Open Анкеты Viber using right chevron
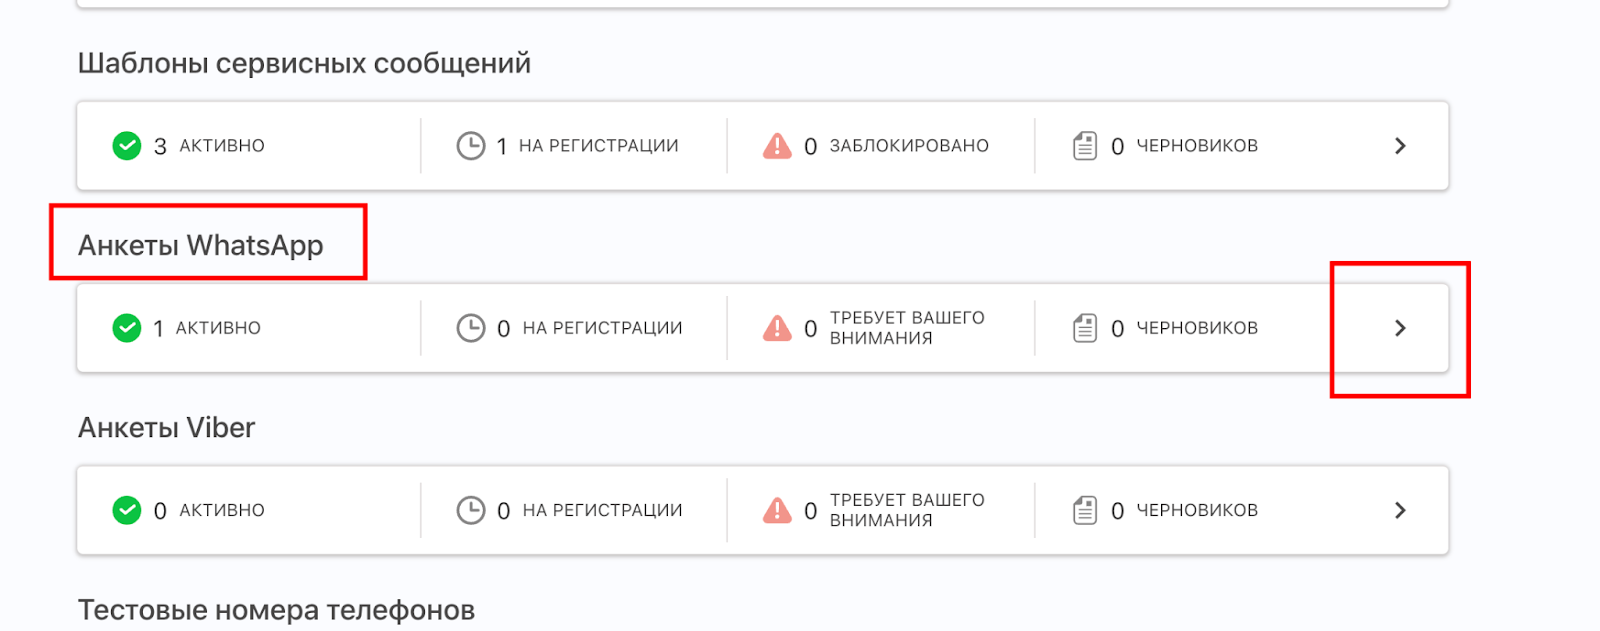Screen dimensions: 1600x631 [x=1400, y=510]
